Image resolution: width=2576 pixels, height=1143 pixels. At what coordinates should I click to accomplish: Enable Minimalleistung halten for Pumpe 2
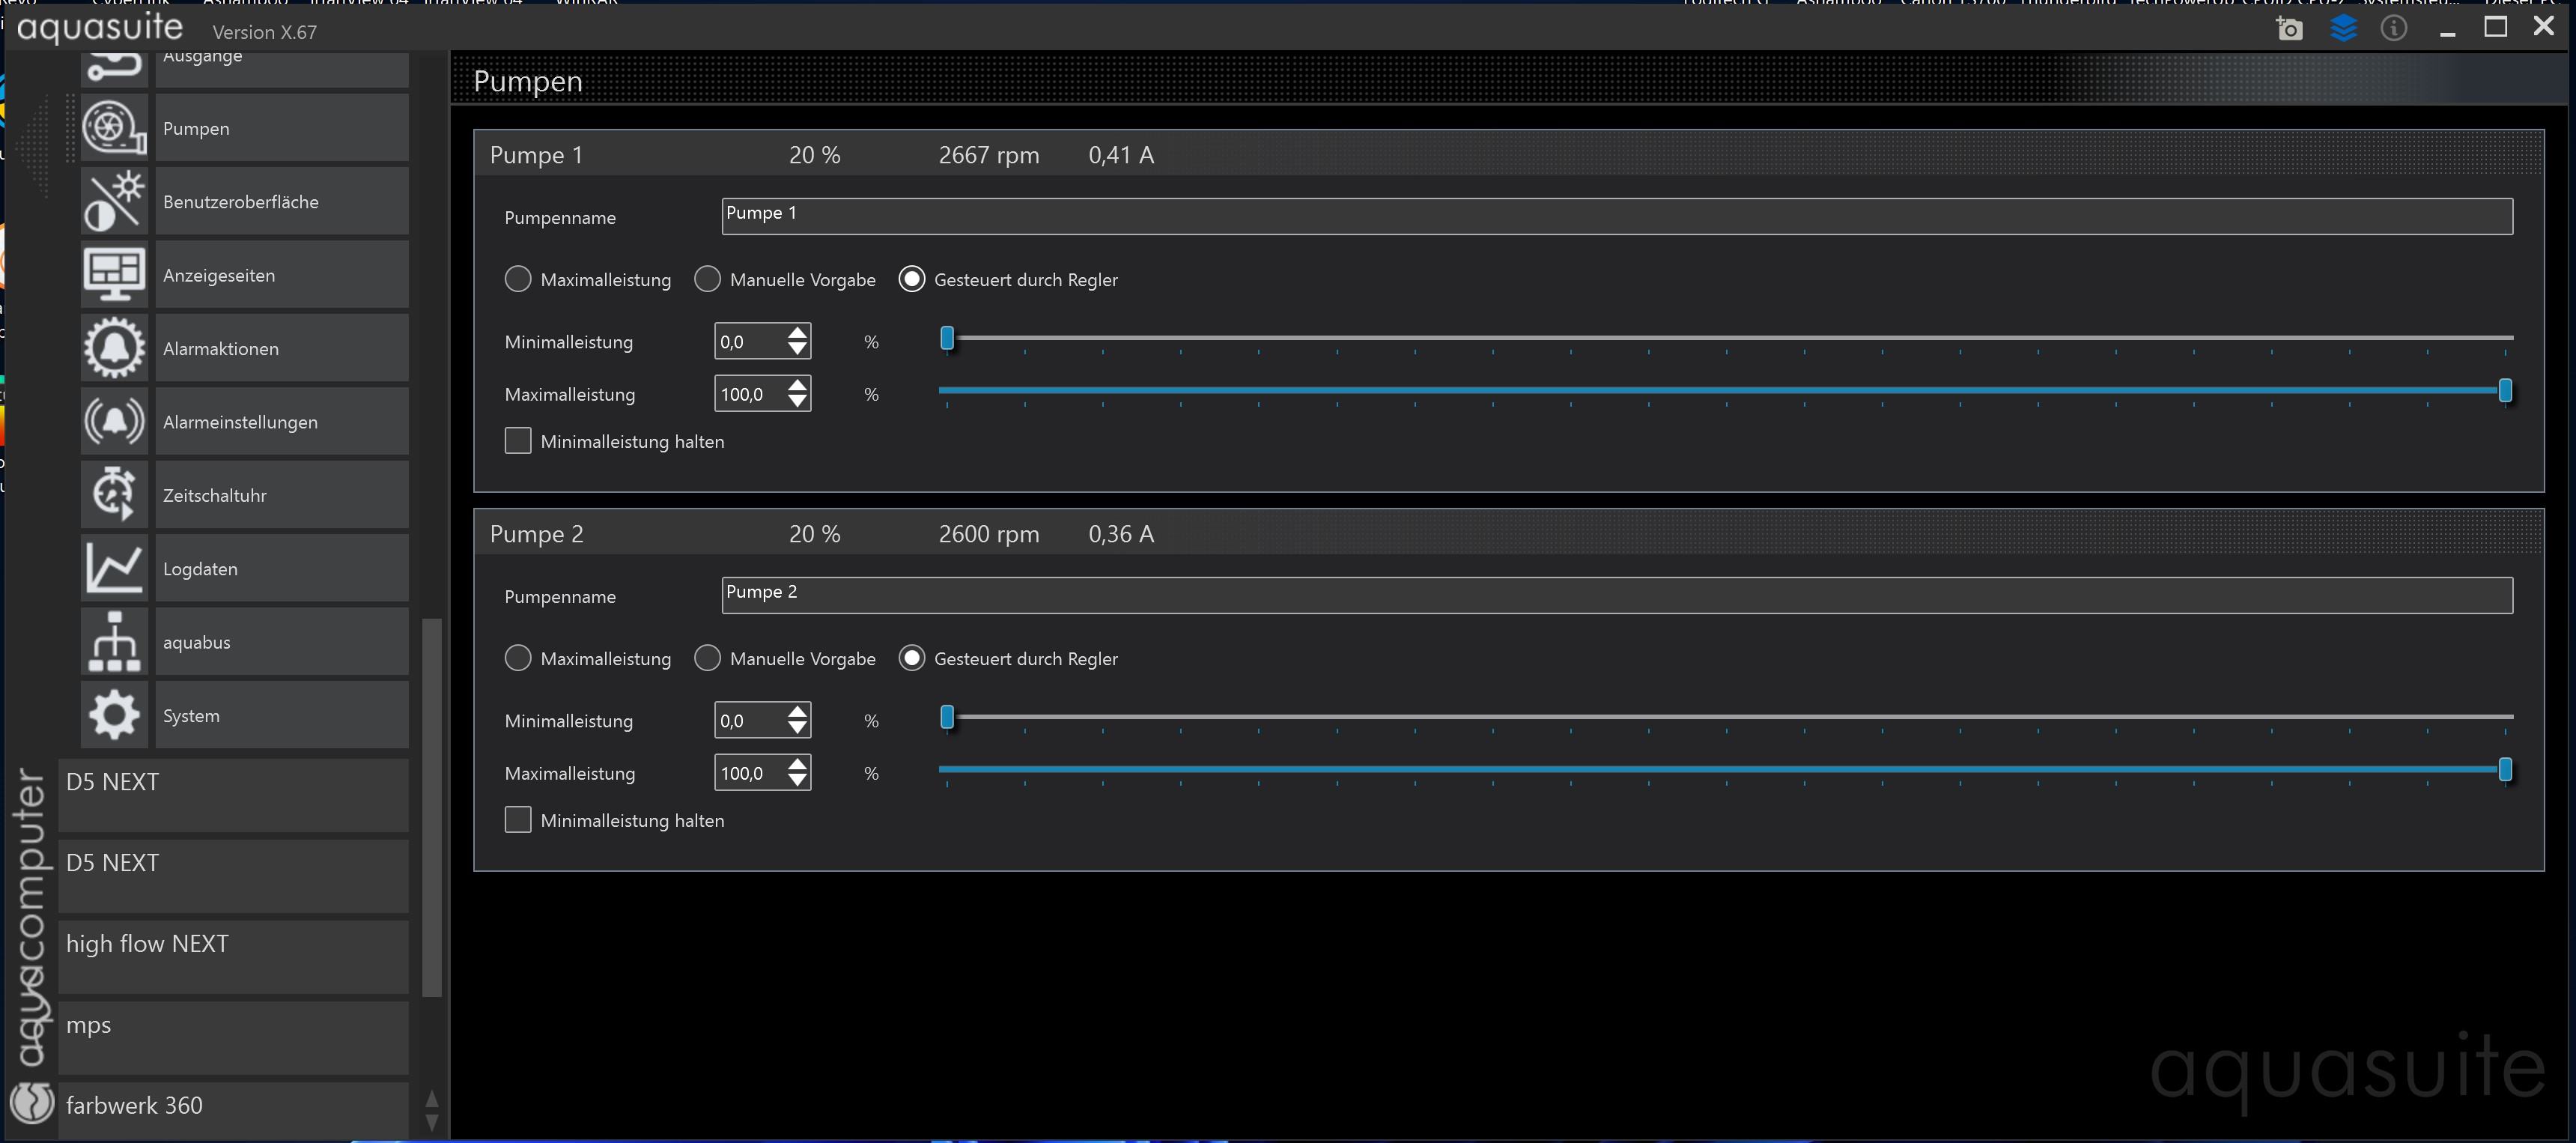coord(518,820)
